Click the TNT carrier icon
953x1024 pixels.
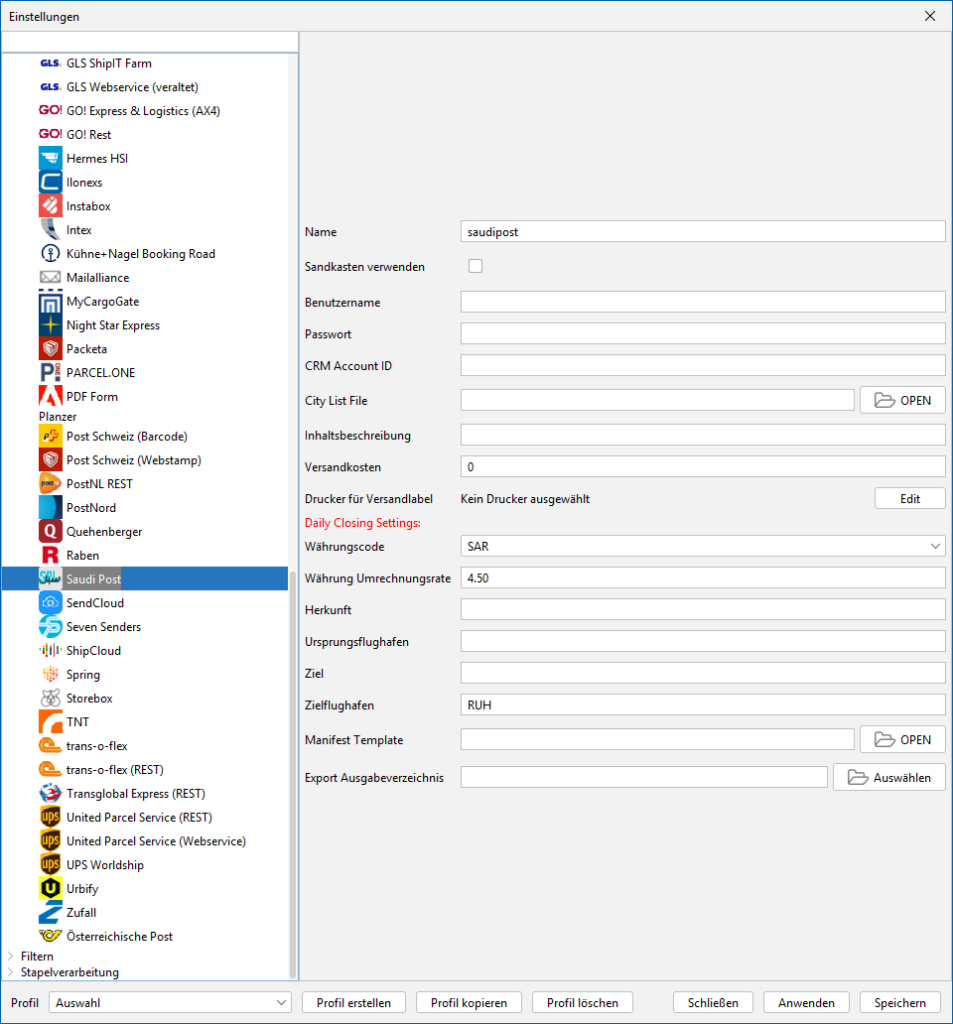tap(51, 722)
